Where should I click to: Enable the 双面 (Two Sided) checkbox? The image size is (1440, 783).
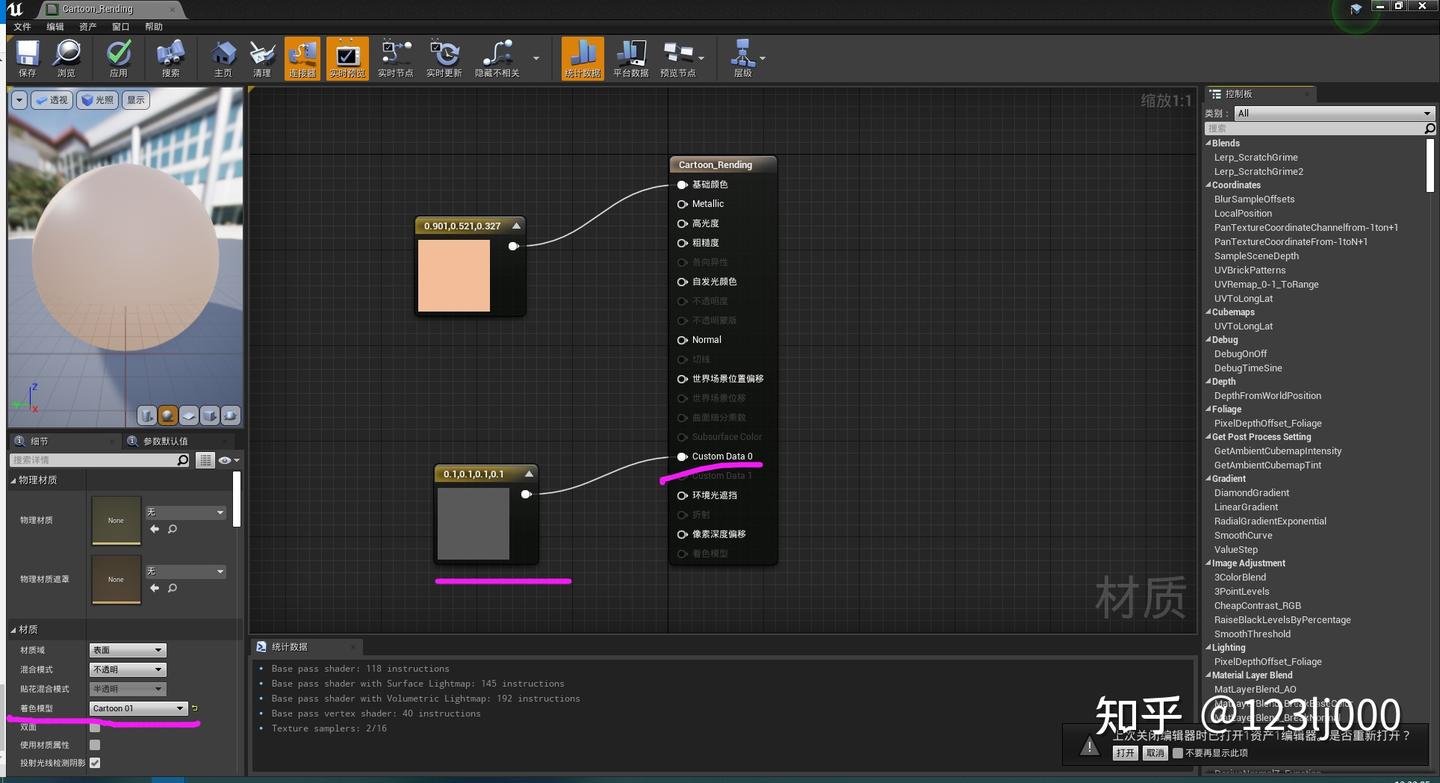pyautogui.click(x=95, y=727)
